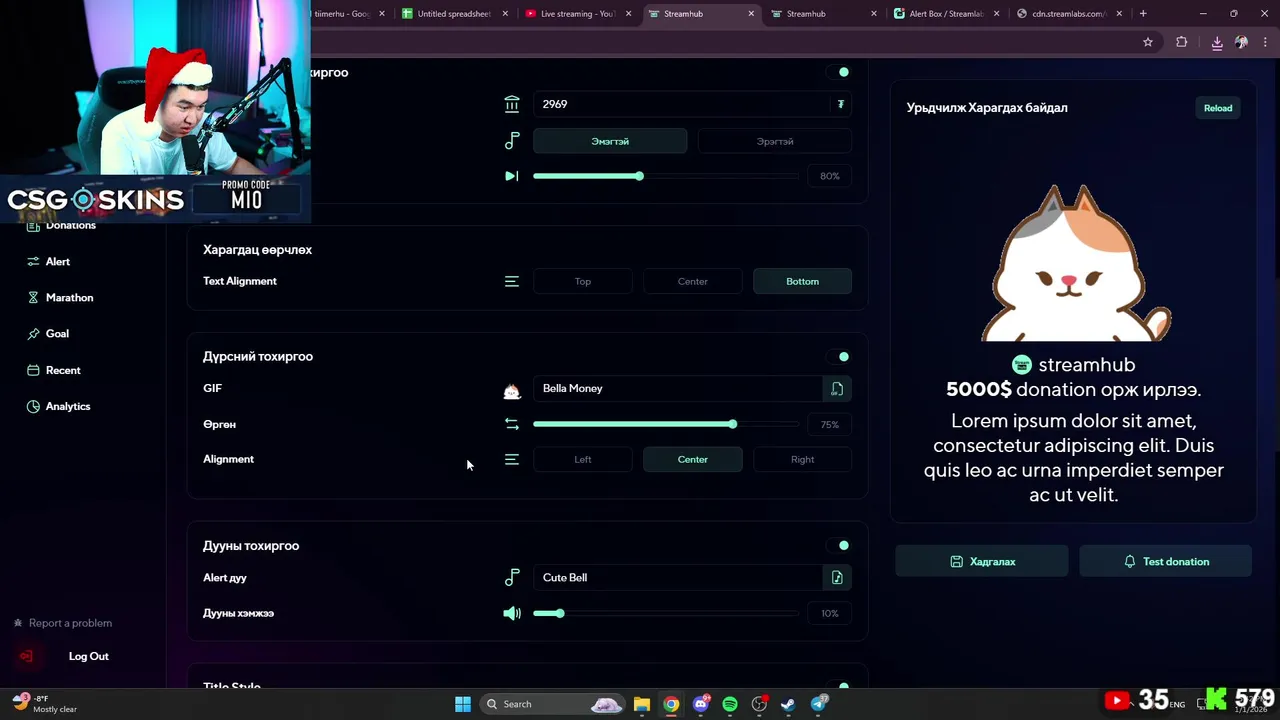Open the browser Extensions puzzle icon

[x=1181, y=42]
